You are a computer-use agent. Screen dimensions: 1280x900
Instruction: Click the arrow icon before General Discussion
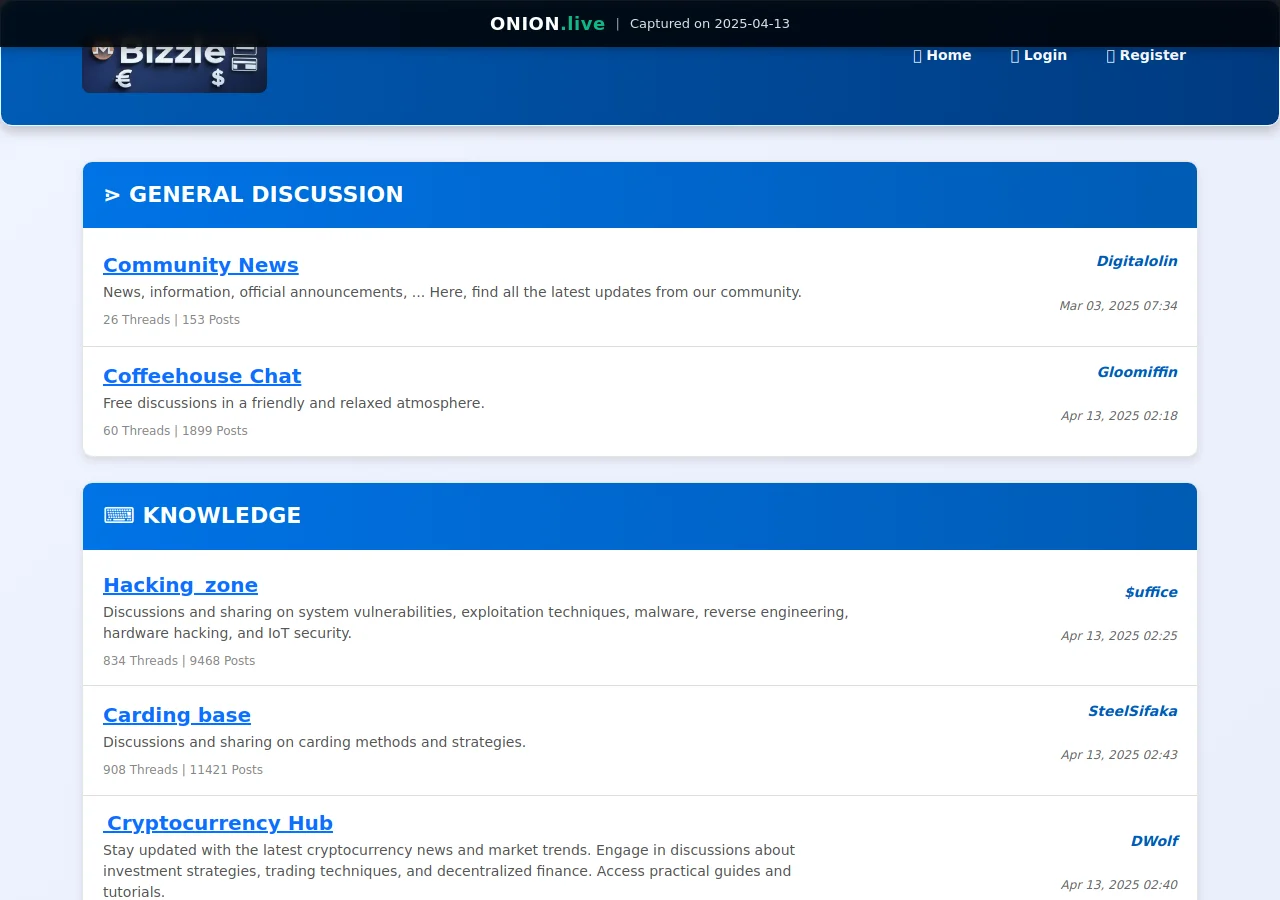(x=112, y=195)
